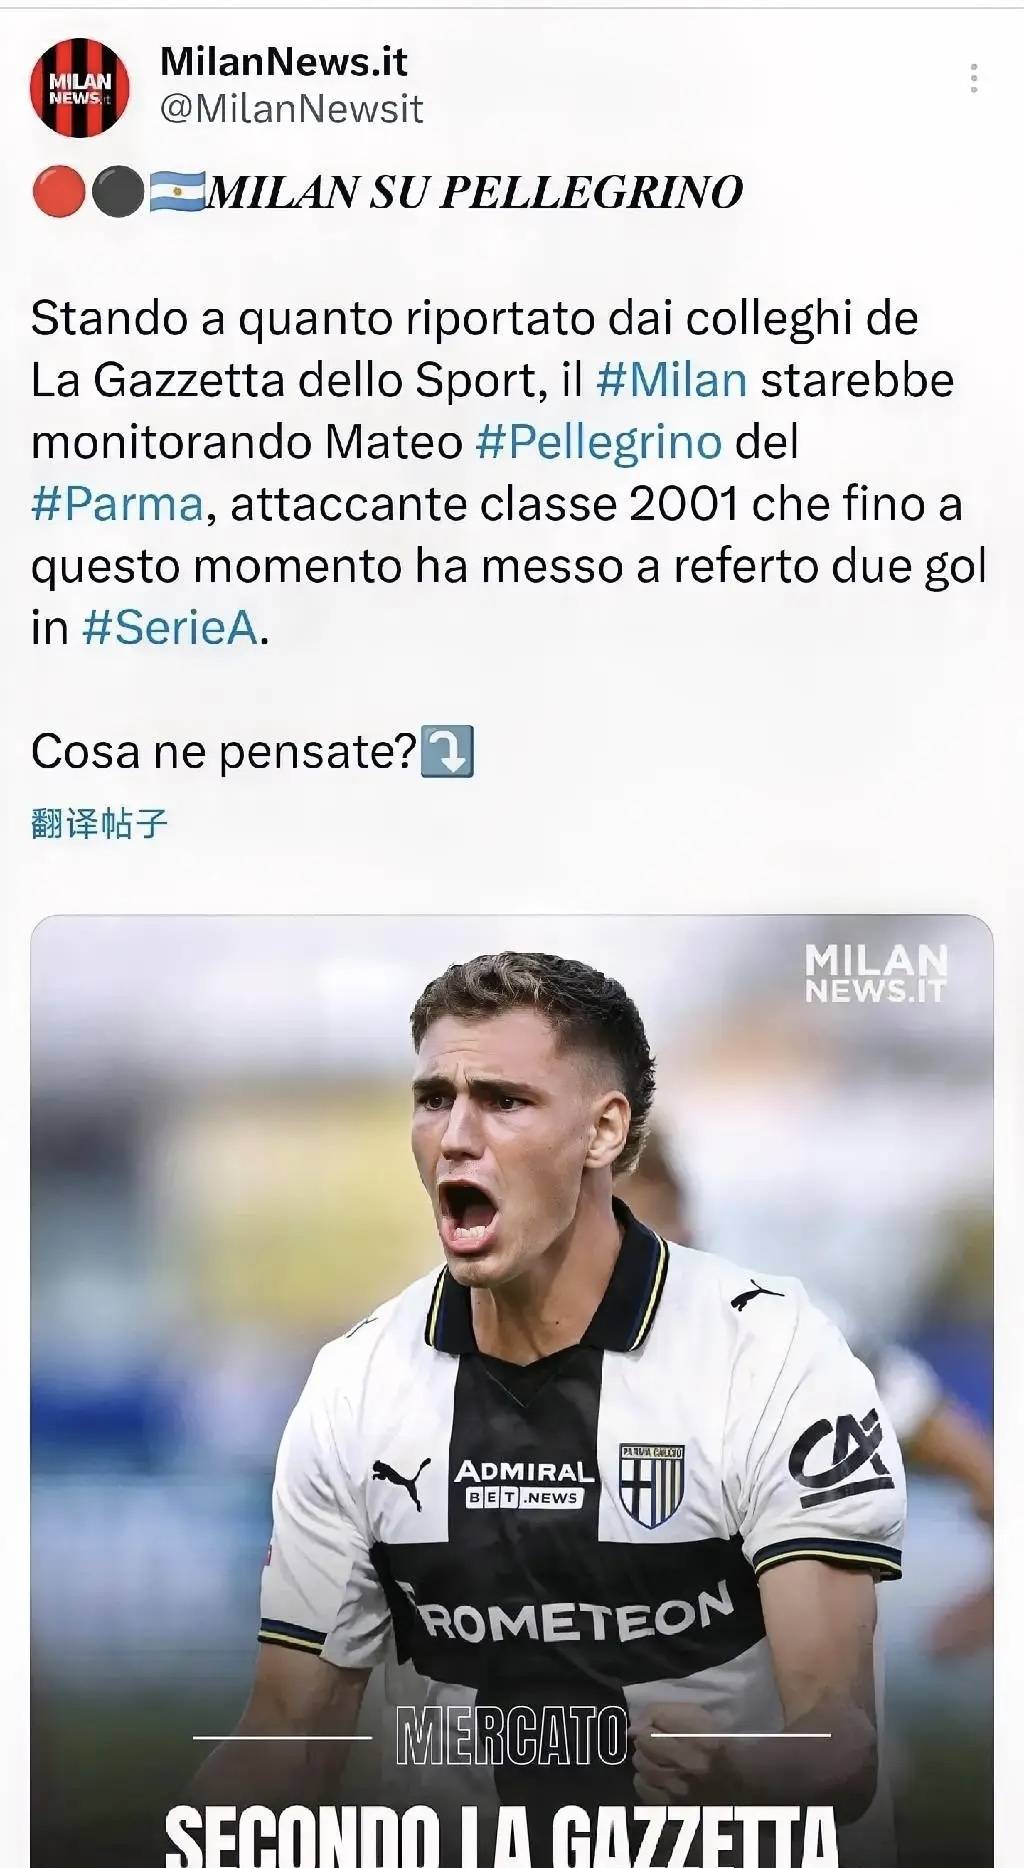Click the MilanNews.it account name
Image resolution: width=1024 pixels, height=1868 pixels.
(x=283, y=62)
